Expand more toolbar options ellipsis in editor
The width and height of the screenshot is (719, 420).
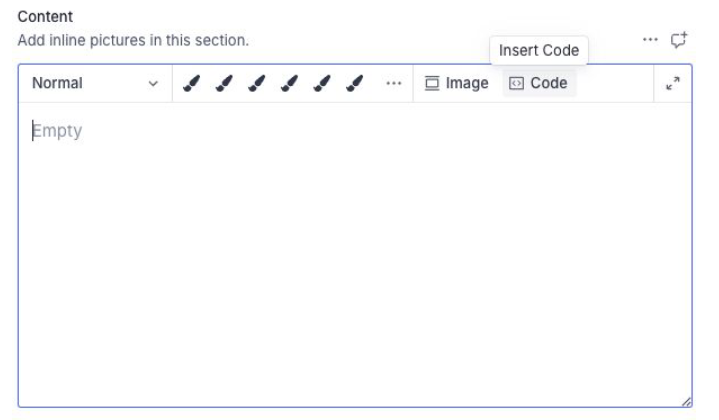pos(393,84)
